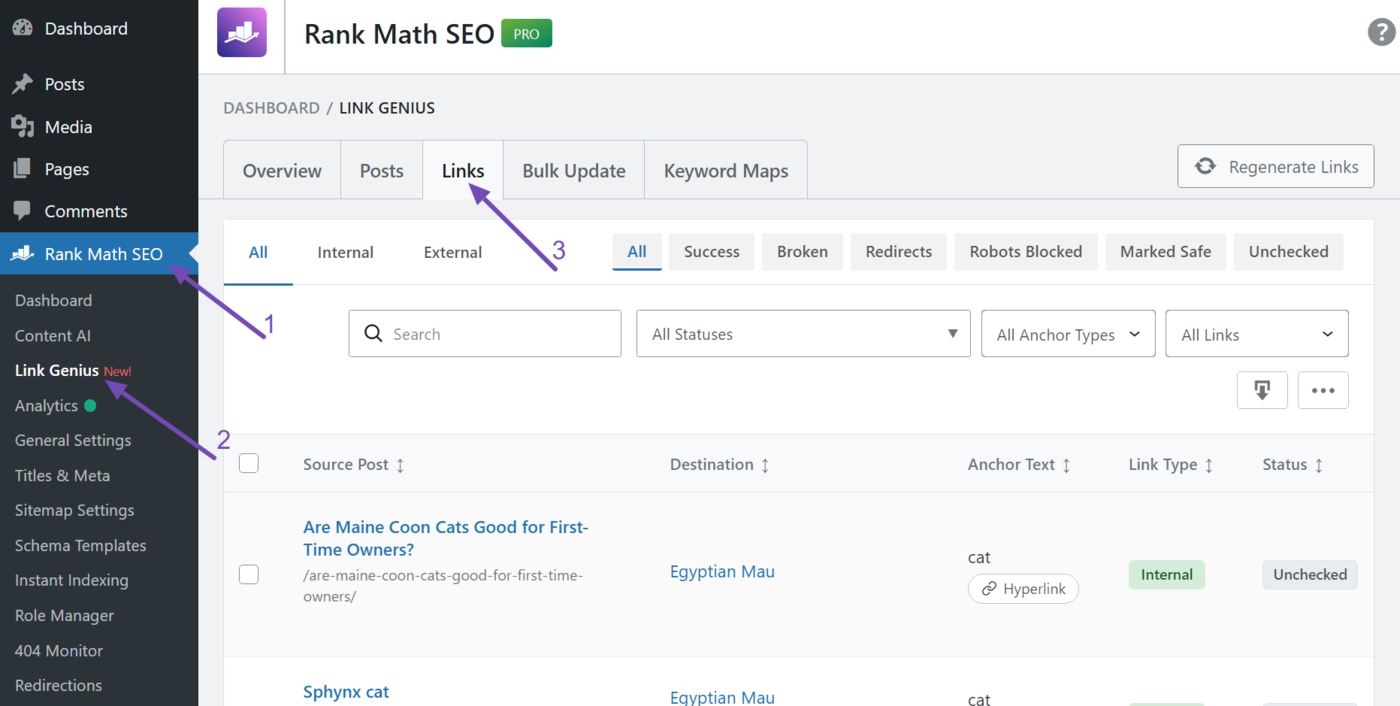This screenshot has height=706, width=1400.
Task: Switch to the Posts tab in Link Genius
Action: tap(382, 170)
